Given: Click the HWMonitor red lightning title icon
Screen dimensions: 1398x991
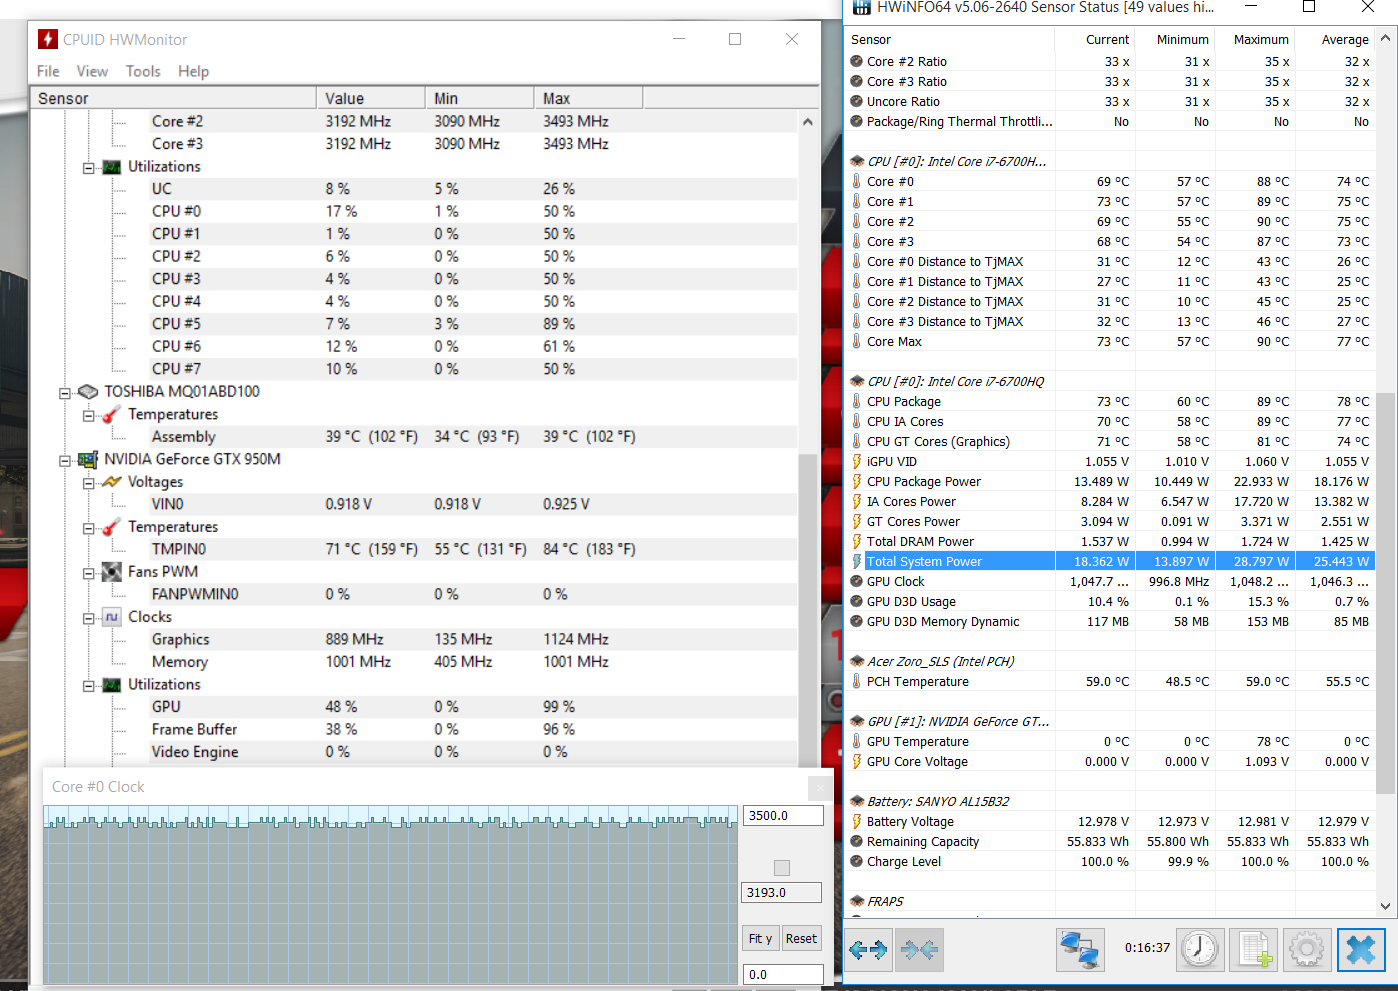Looking at the screenshot, I should click(x=47, y=39).
